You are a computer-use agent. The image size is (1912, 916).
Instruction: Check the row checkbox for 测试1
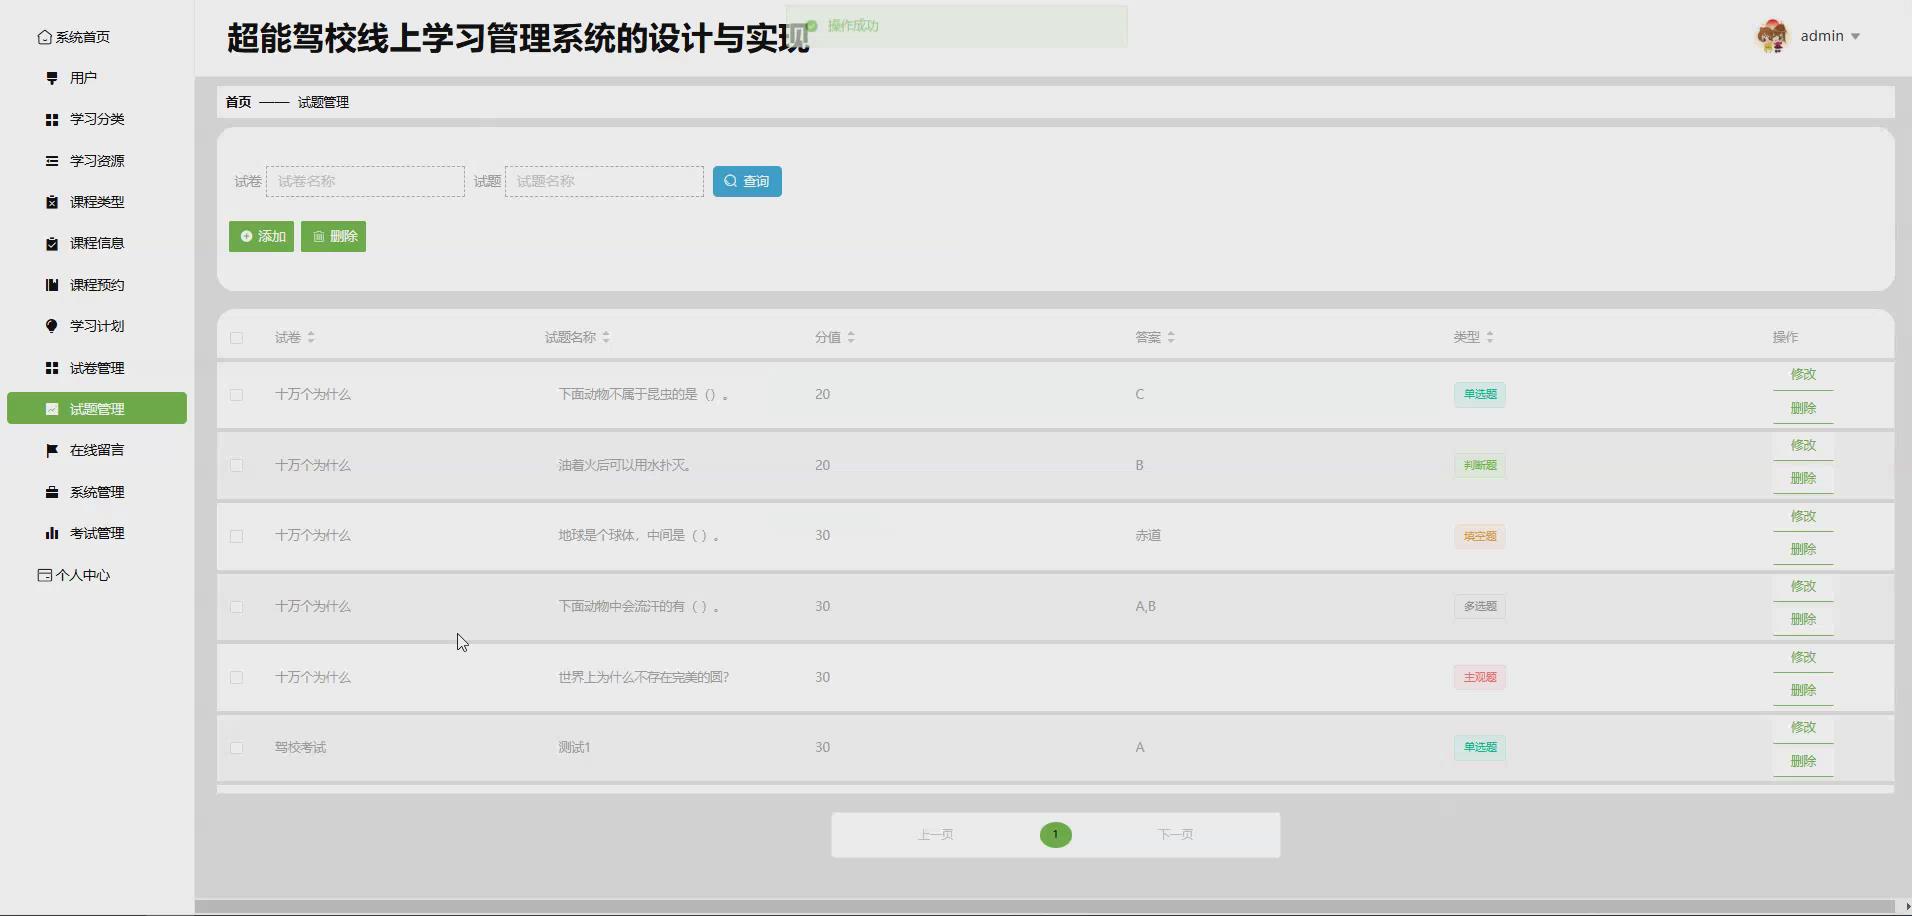[x=236, y=747]
